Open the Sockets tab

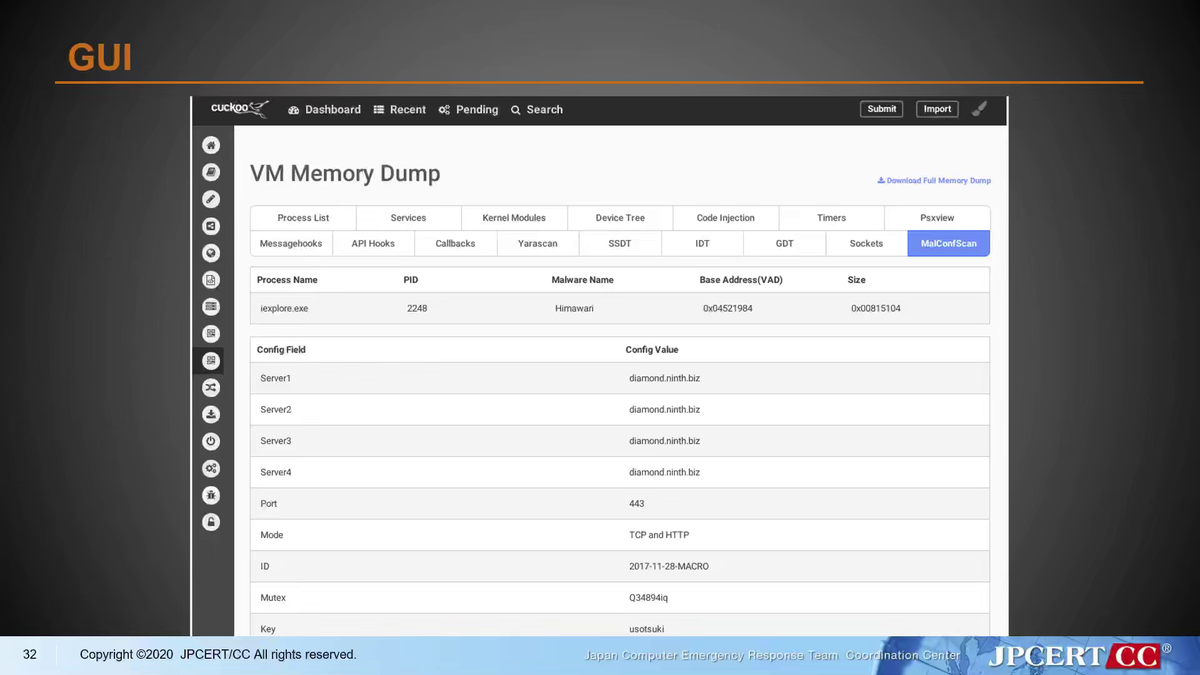(x=866, y=244)
